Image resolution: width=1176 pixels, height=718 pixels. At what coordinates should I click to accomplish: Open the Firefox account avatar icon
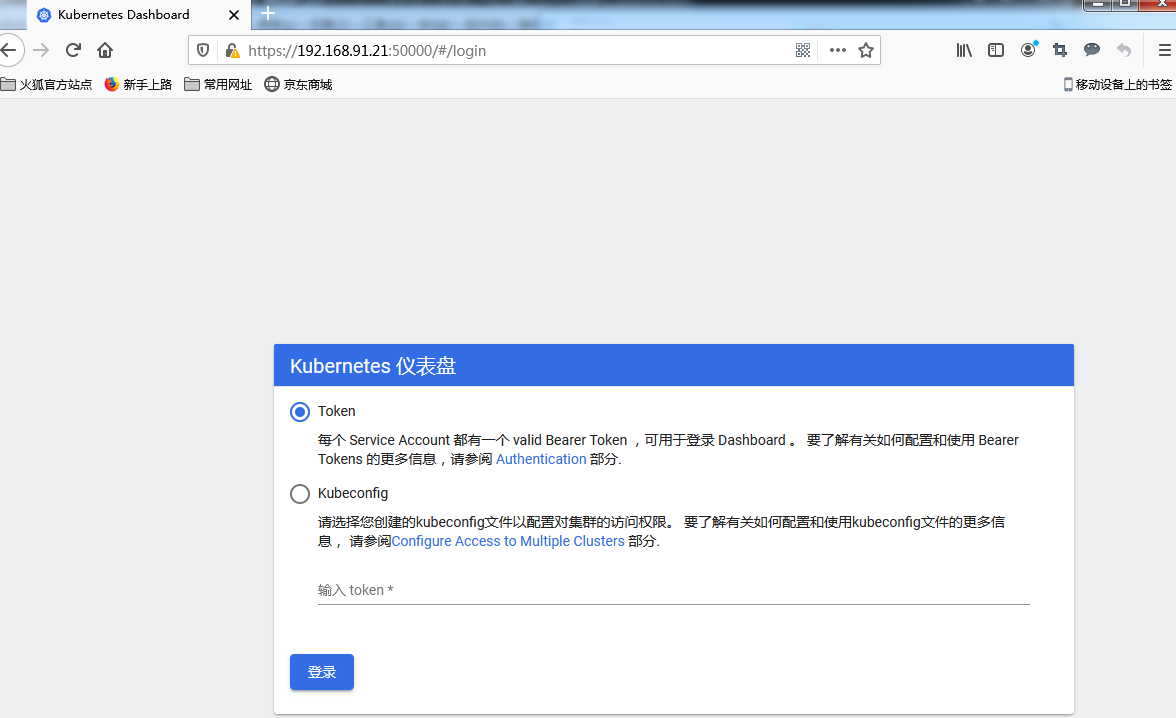coord(1028,50)
